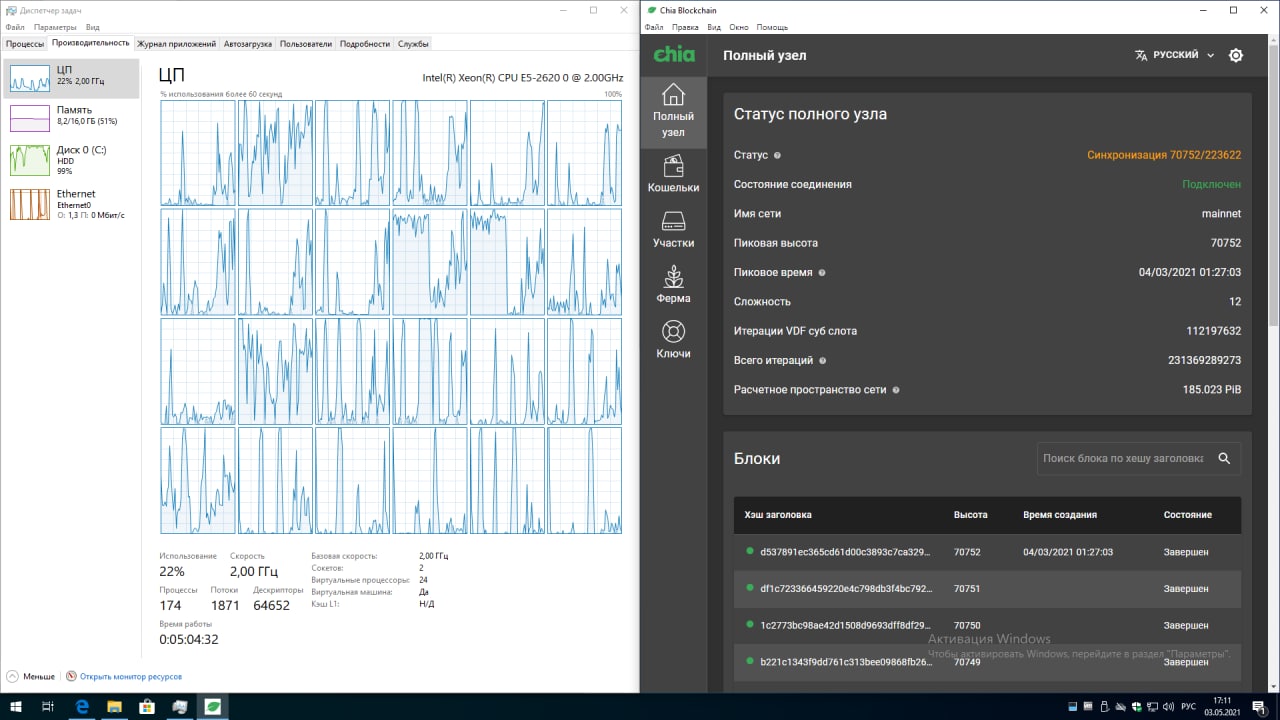The image size is (1280, 720).
Task: Open block df1c723366459220e4c798db3f4bc792 row
Action: click(987, 589)
